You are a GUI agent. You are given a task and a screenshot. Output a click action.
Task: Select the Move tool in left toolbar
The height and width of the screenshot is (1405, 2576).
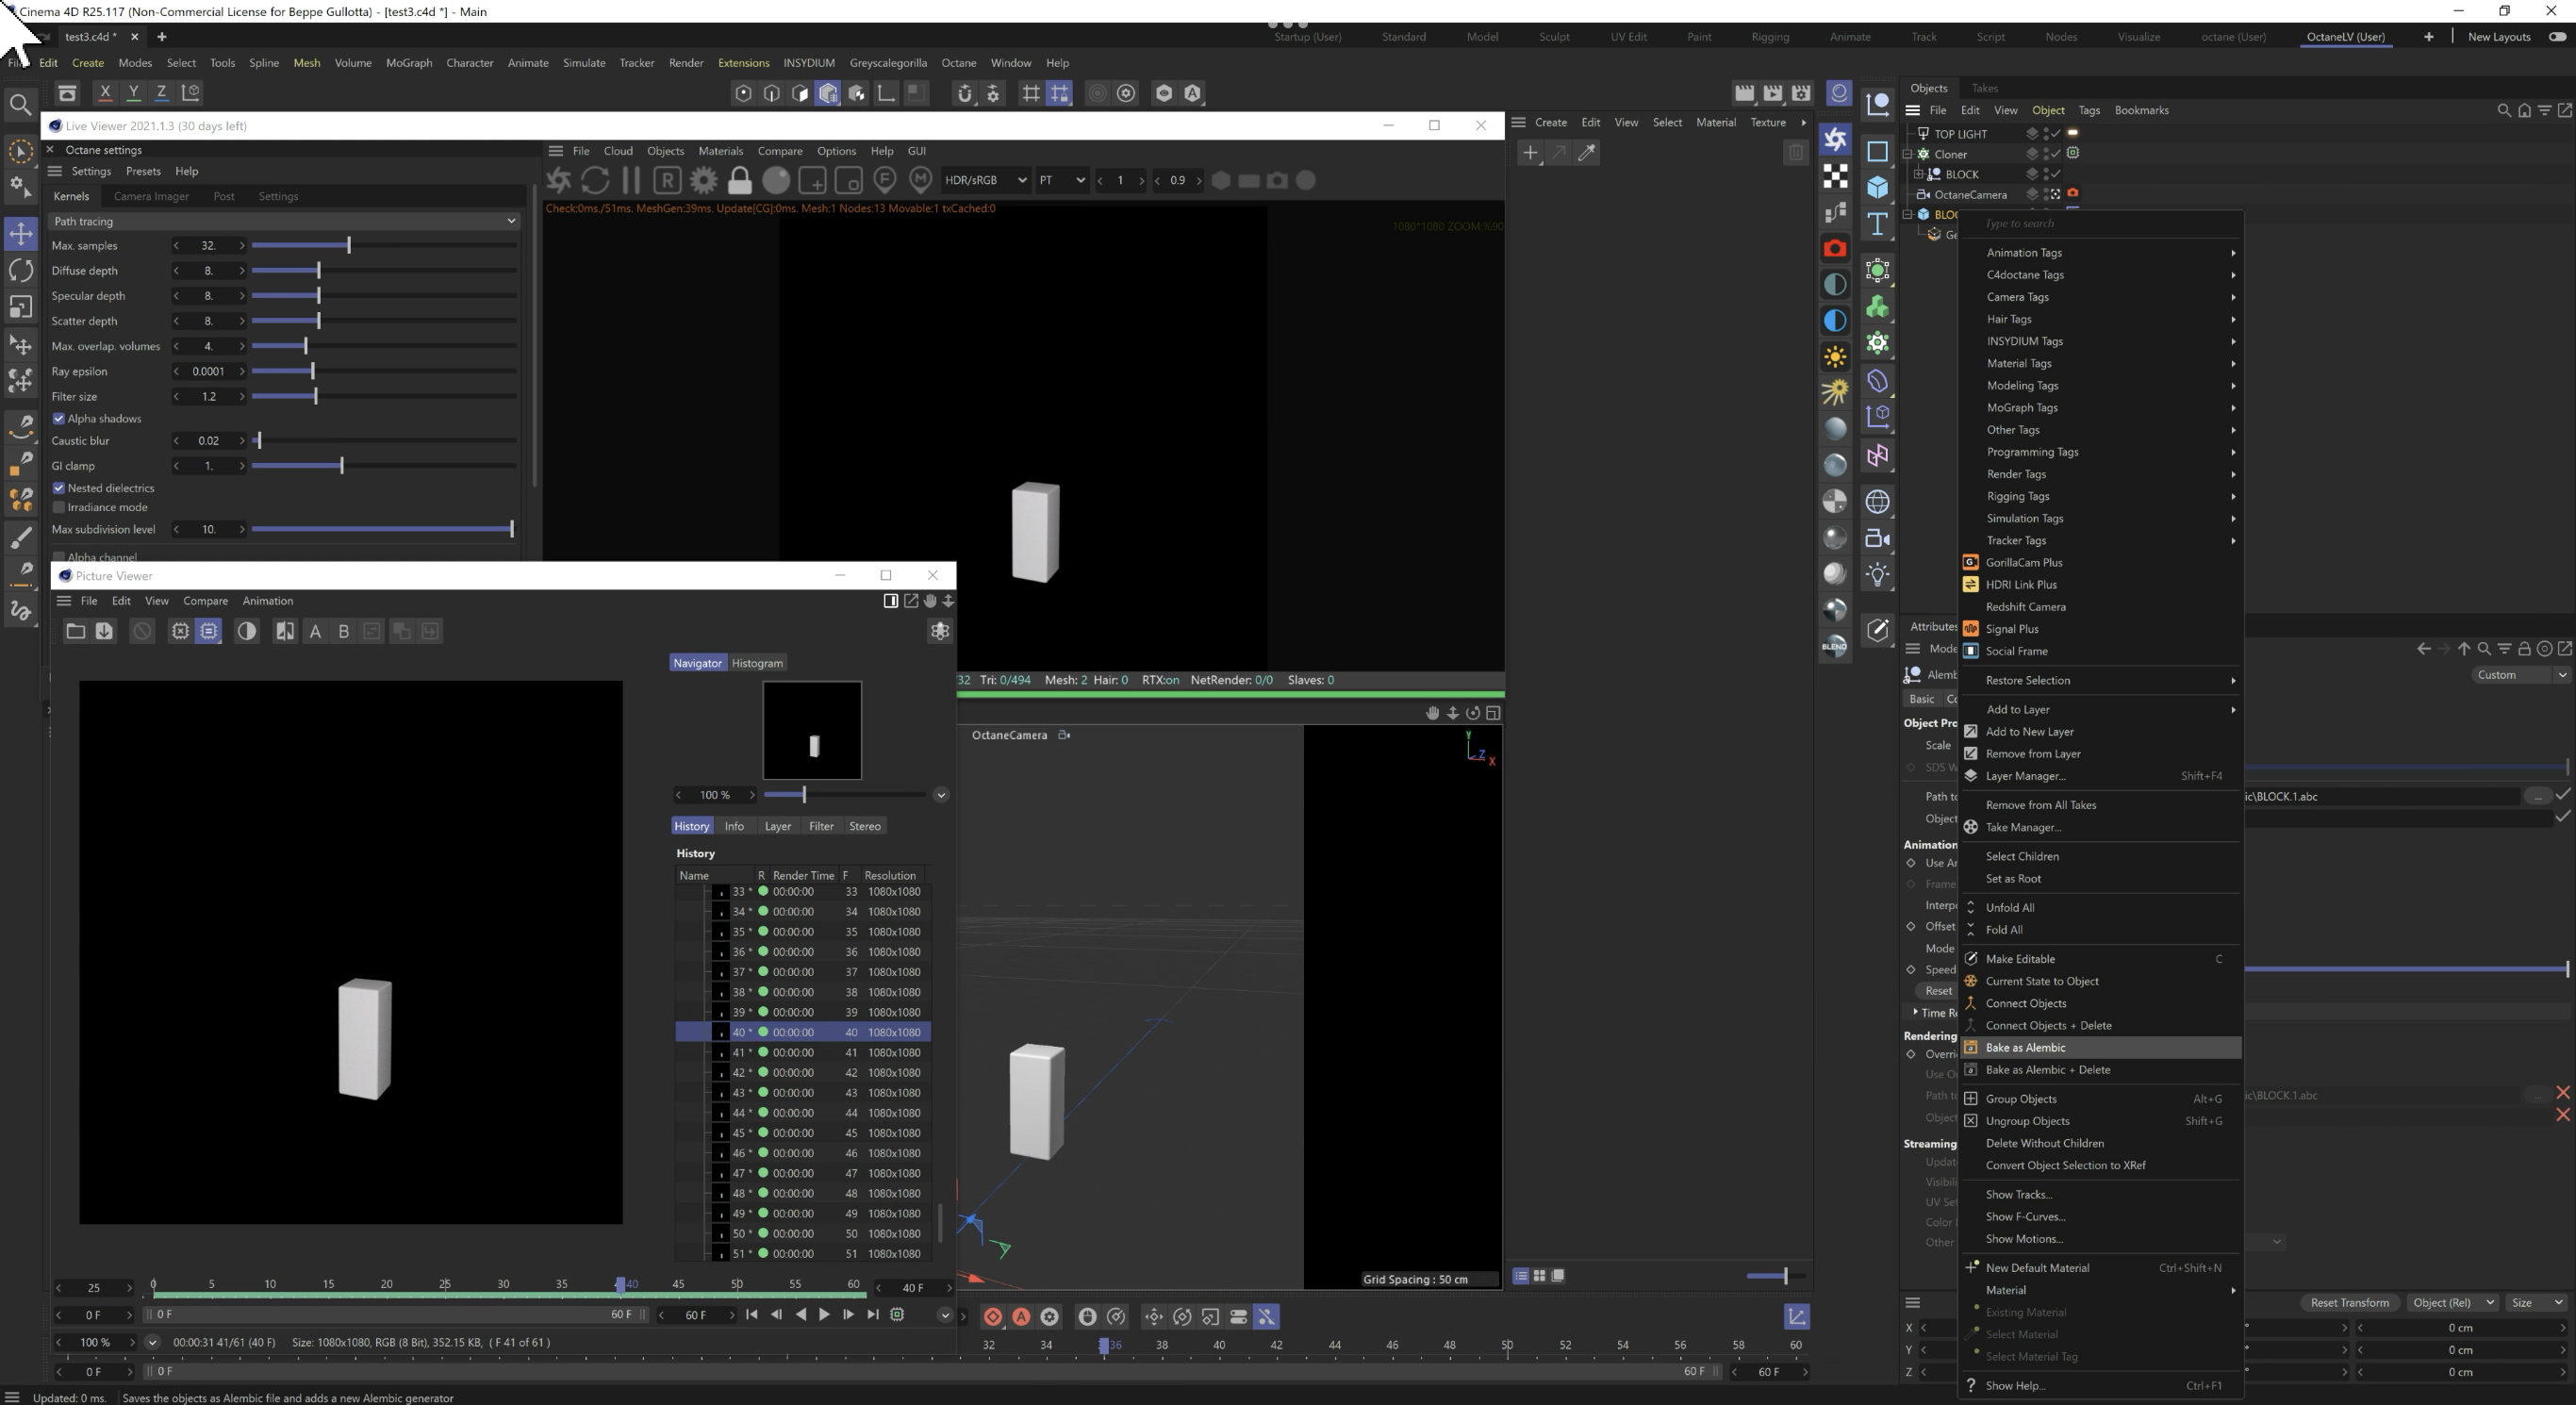click(21, 234)
